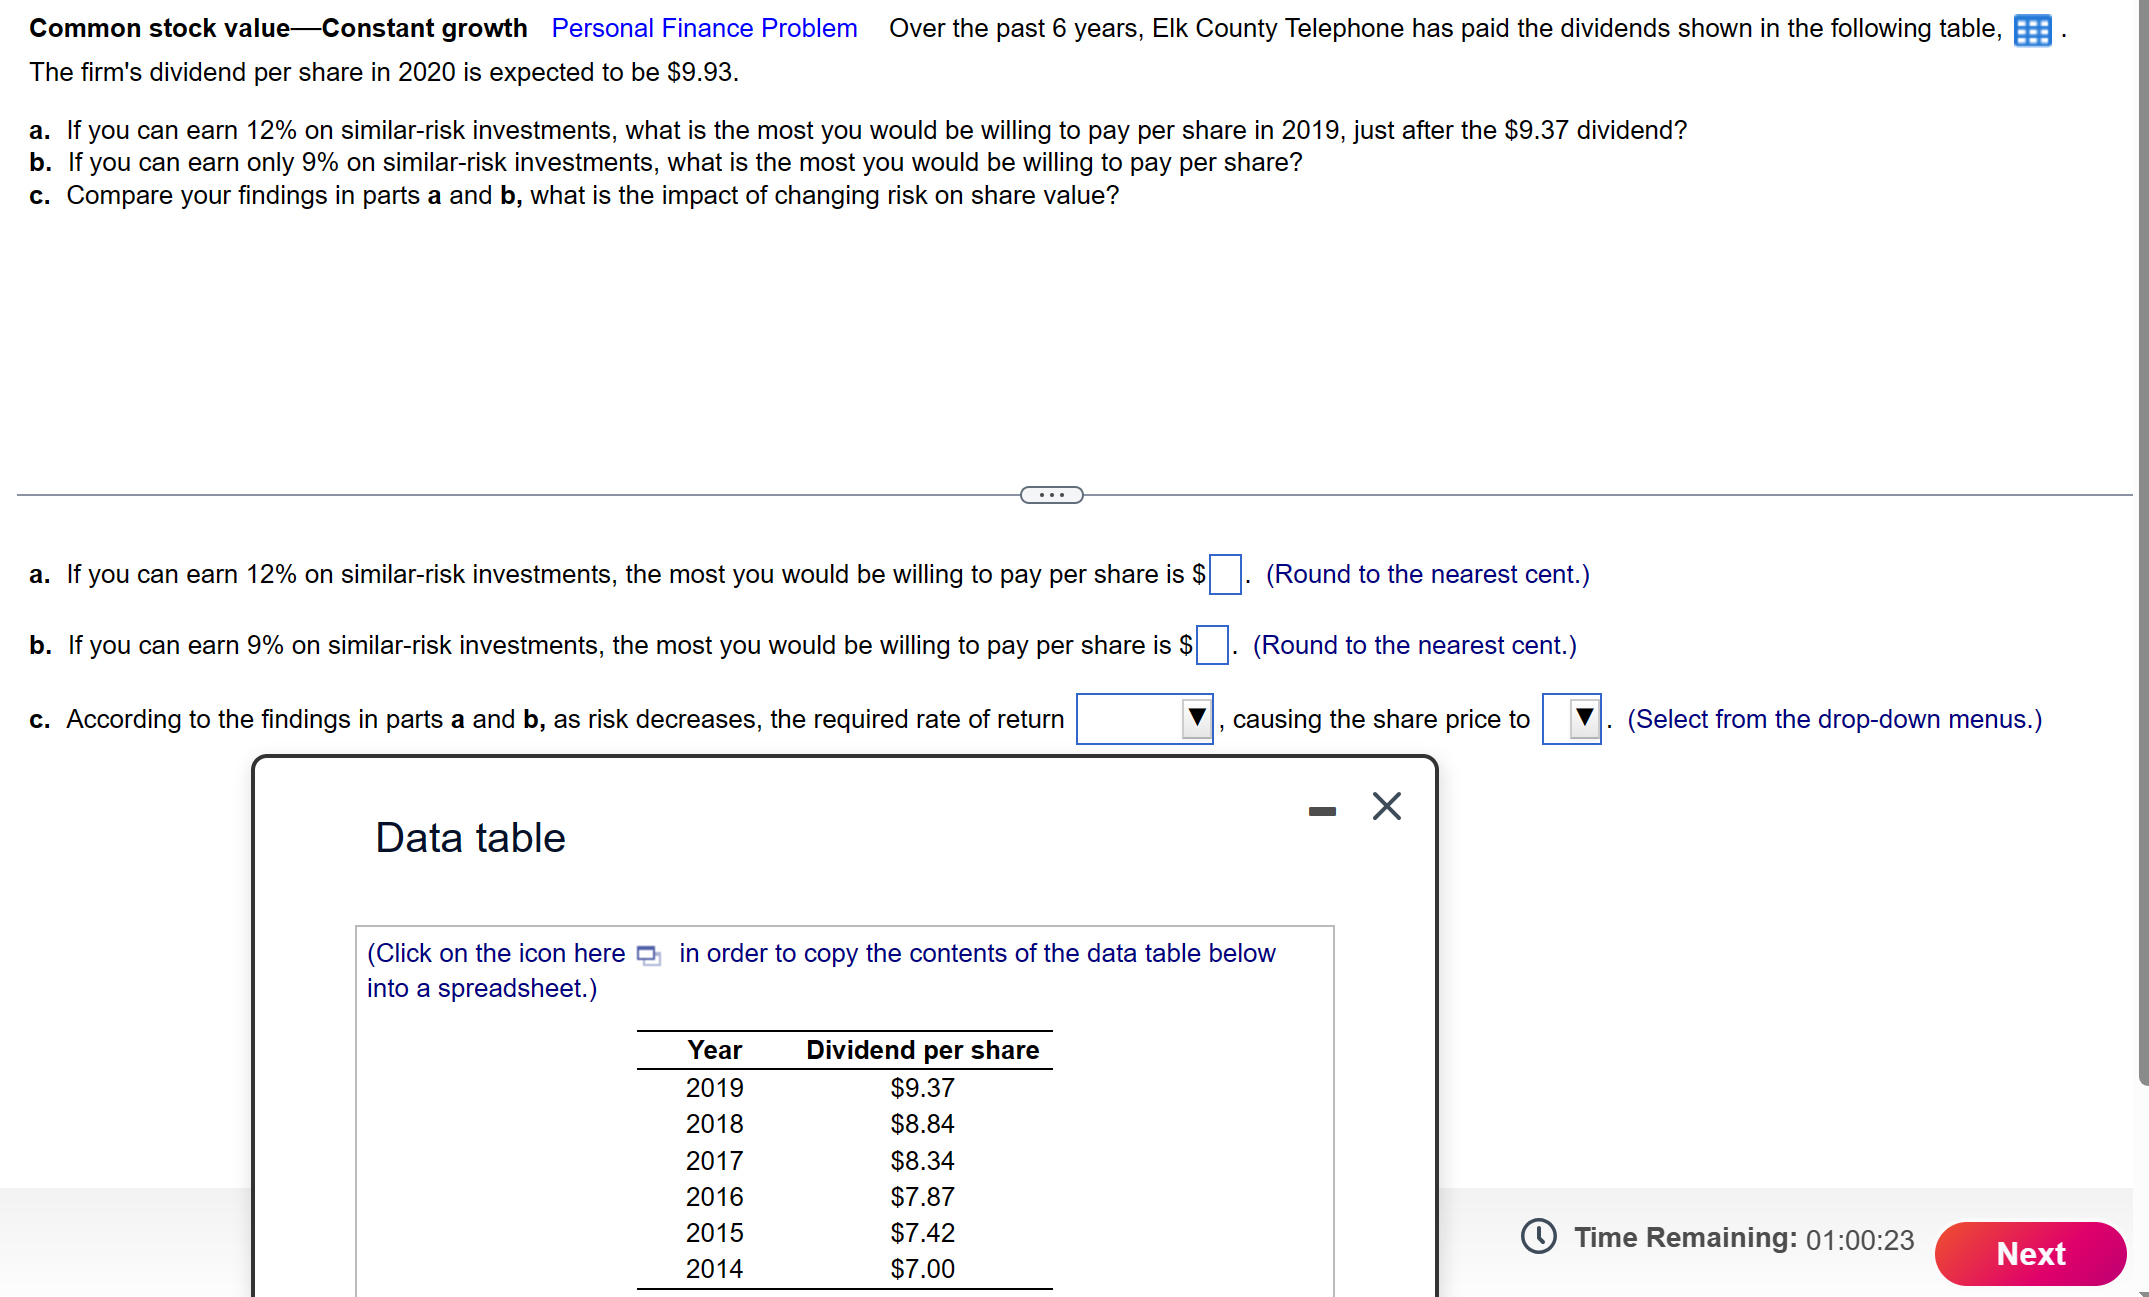This screenshot has width=2149, height=1297.
Task: Click the ellipsis divider handle
Action: [1051, 495]
